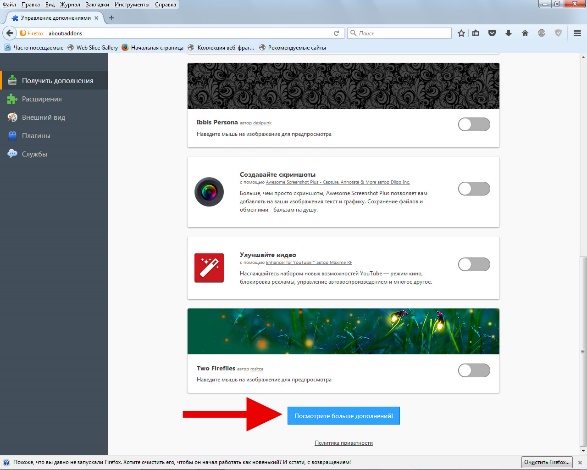587x470 pixels.
Task: Click Посмотреть больше дополнений button
Action: tap(343, 416)
